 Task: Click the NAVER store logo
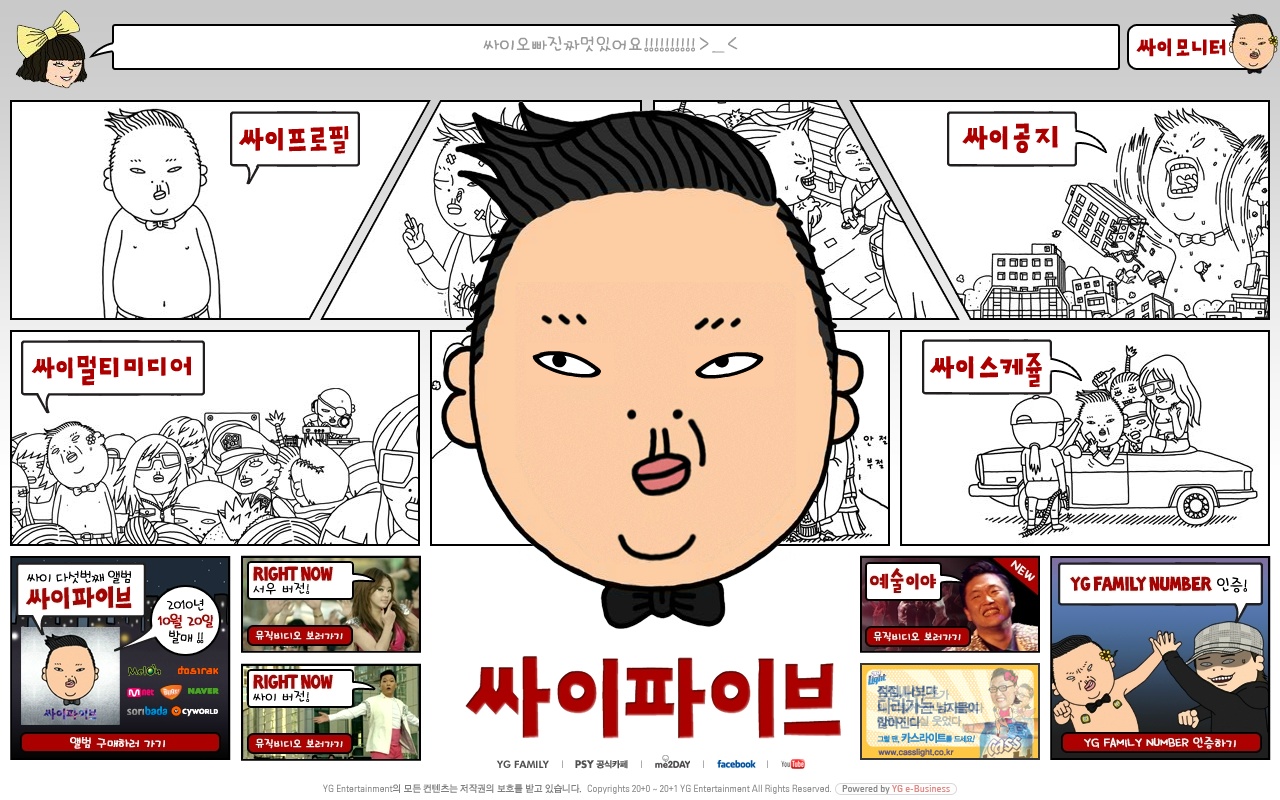(x=203, y=691)
